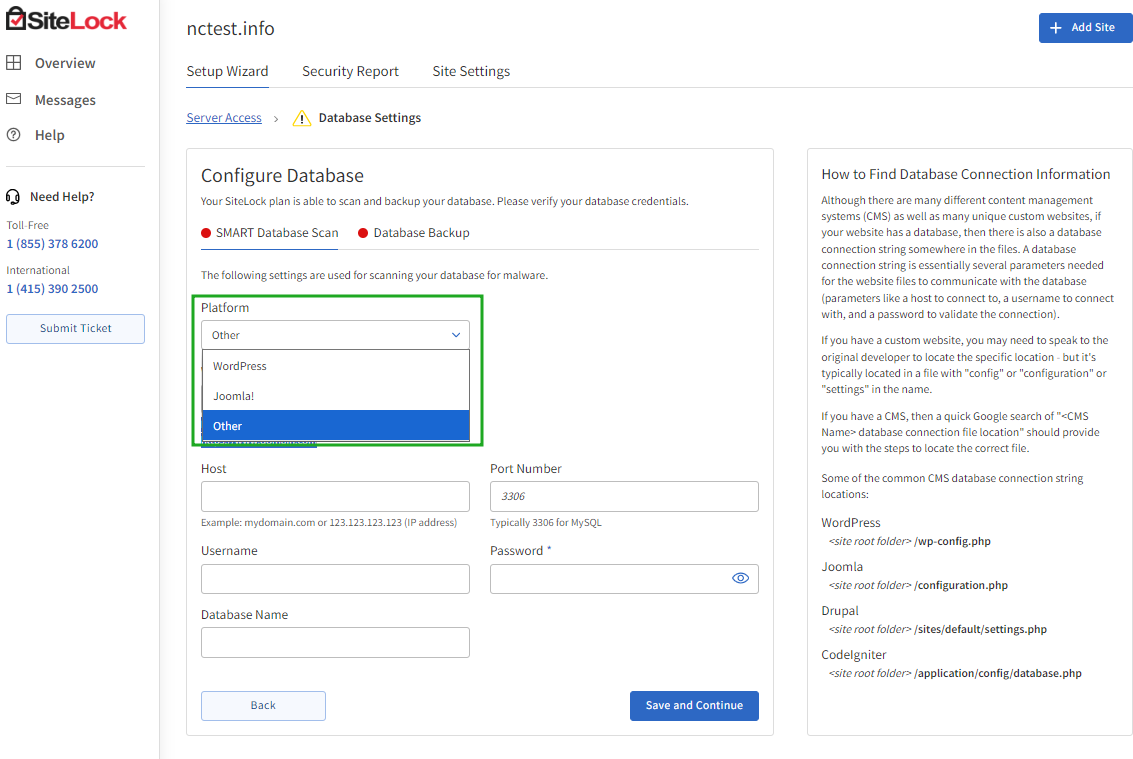Focus the Password input field
The width and height of the screenshot is (1133, 759).
point(624,579)
